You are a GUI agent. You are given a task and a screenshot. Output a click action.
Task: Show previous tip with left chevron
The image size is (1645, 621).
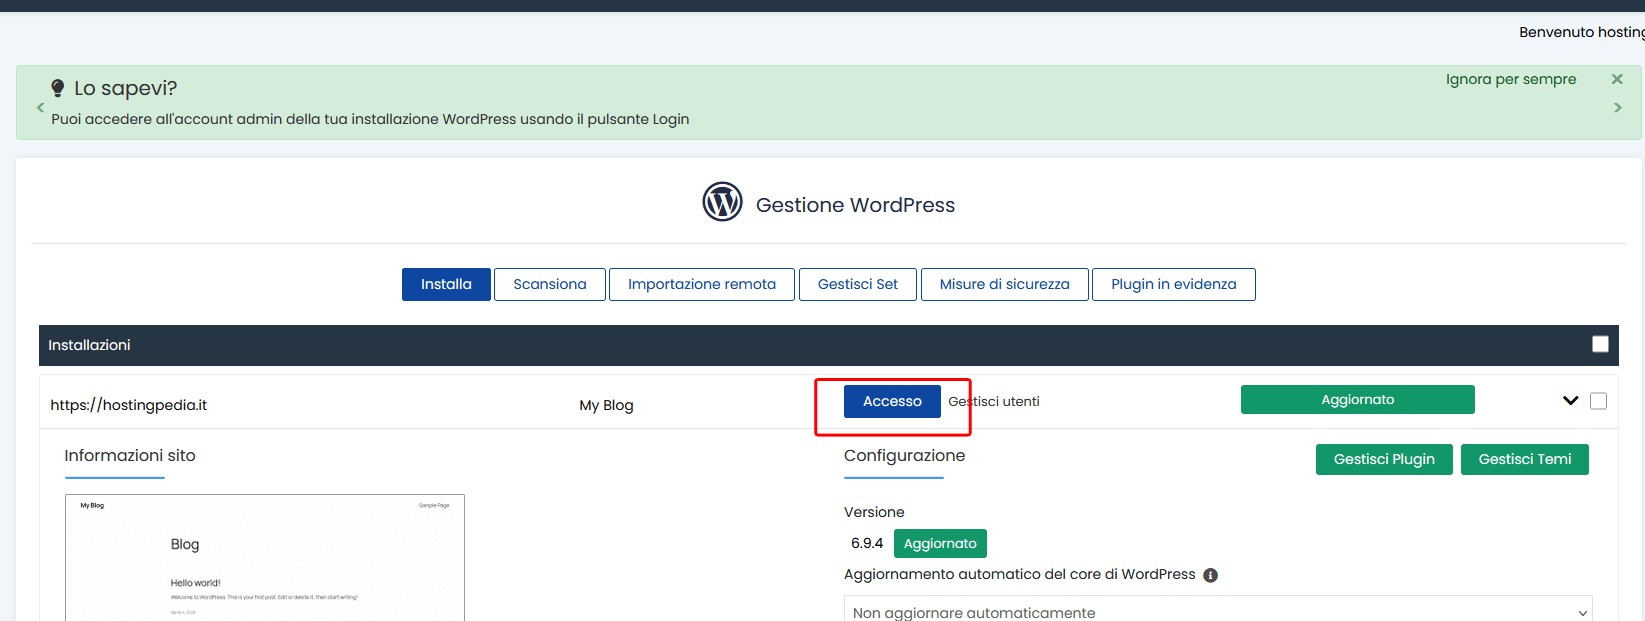40,107
